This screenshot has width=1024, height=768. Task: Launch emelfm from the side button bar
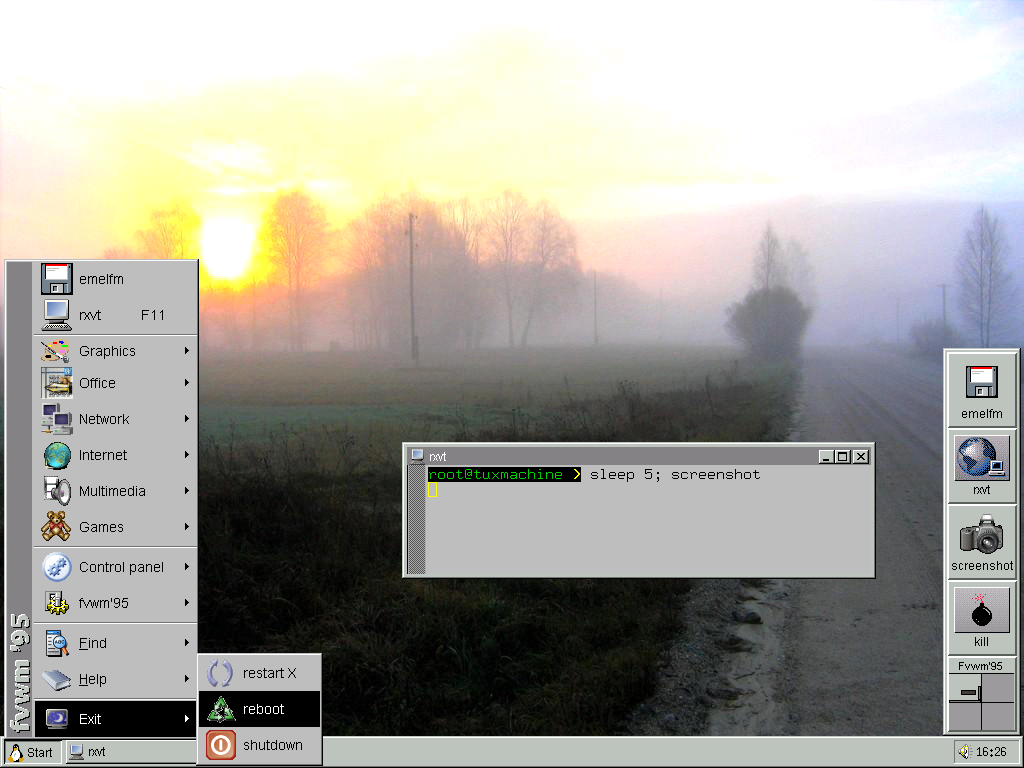[981, 390]
